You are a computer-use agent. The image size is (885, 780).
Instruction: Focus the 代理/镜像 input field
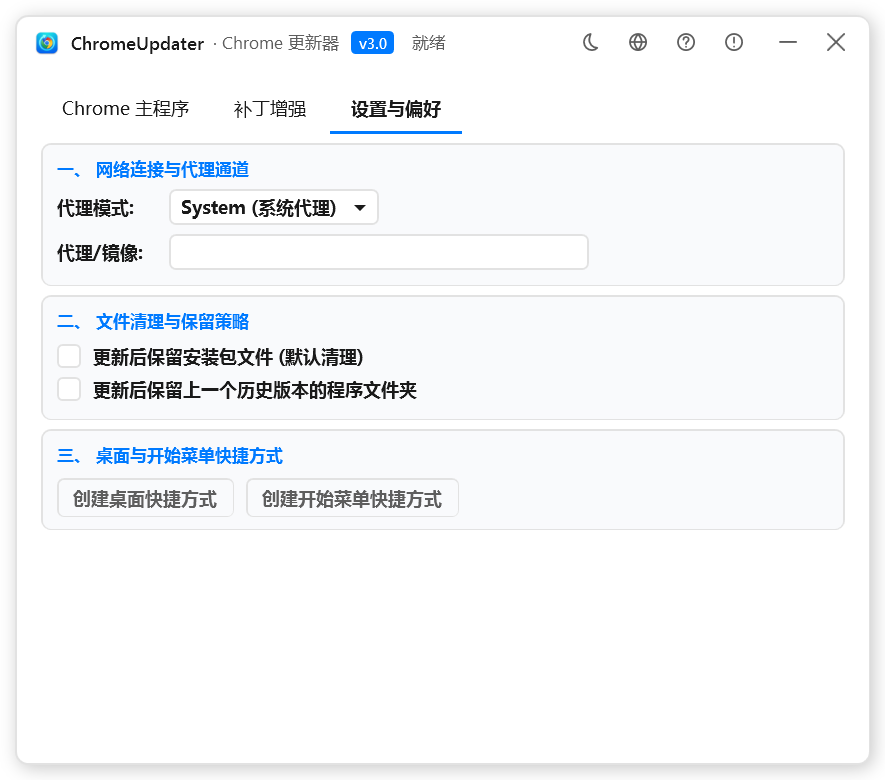coord(379,252)
